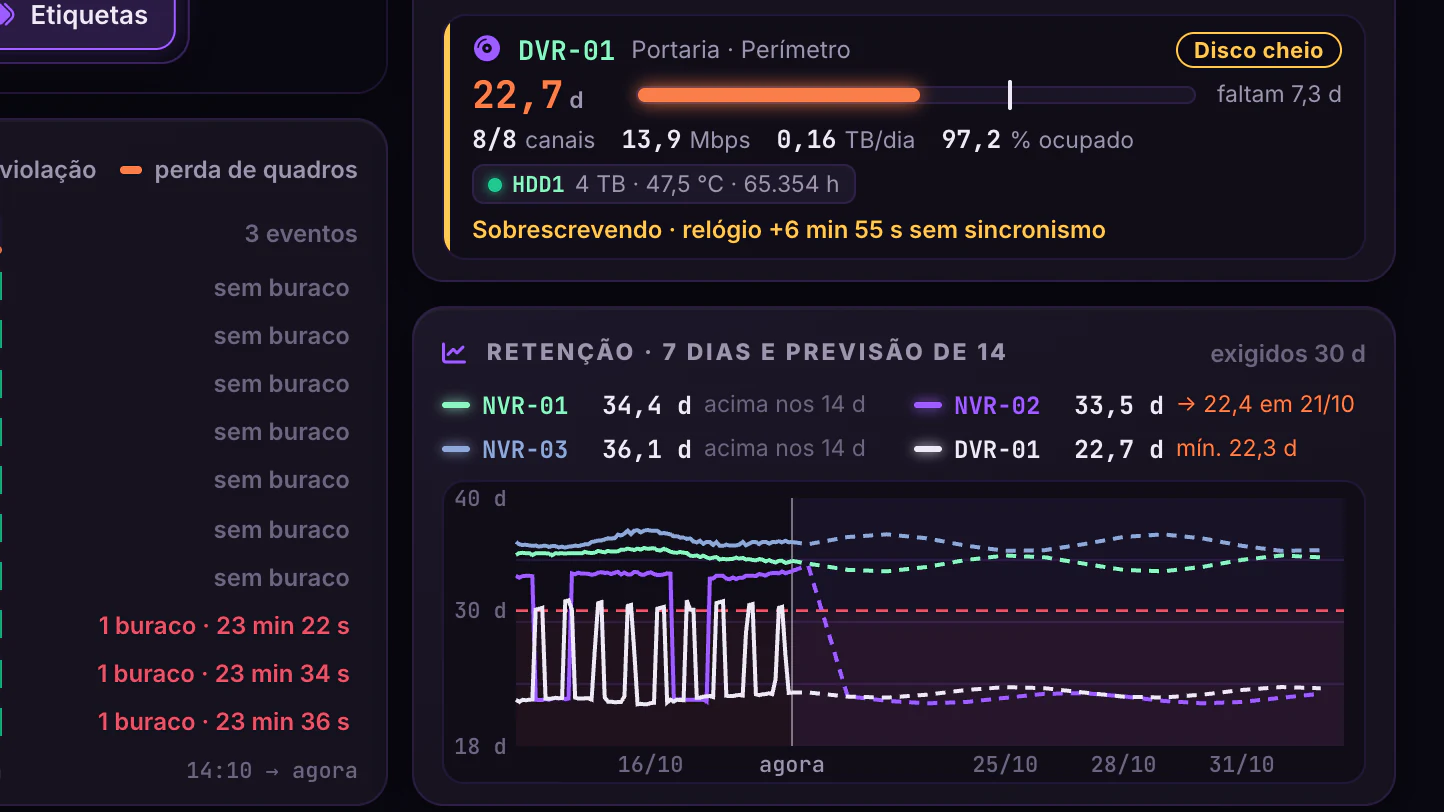Toggle the NVR-02 series in chart legend
The height and width of the screenshot is (812, 1444).
977,405
